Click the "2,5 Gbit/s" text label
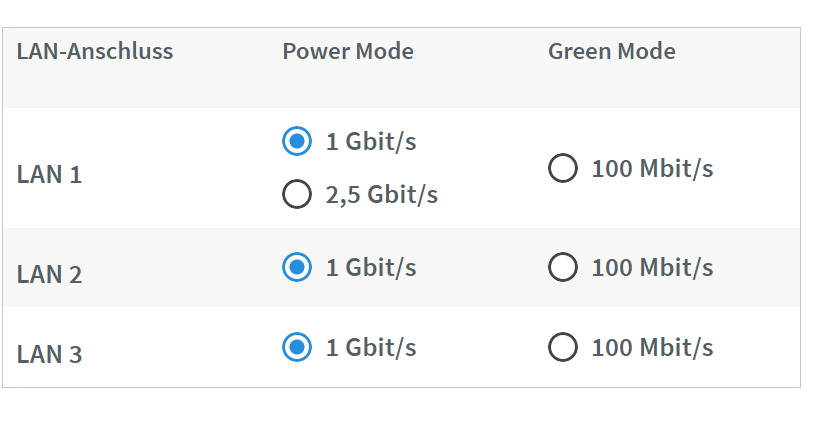Viewport: 832px width, 433px height. pyautogui.click(x=382, y=194)
